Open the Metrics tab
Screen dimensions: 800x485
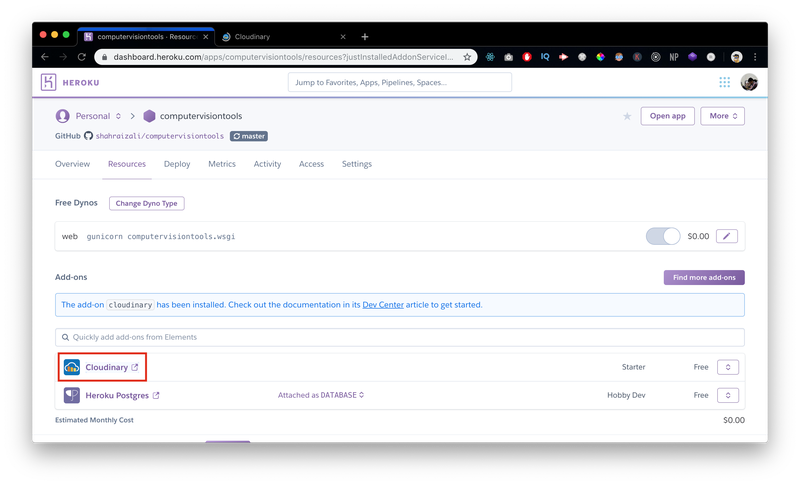[222, 164]
